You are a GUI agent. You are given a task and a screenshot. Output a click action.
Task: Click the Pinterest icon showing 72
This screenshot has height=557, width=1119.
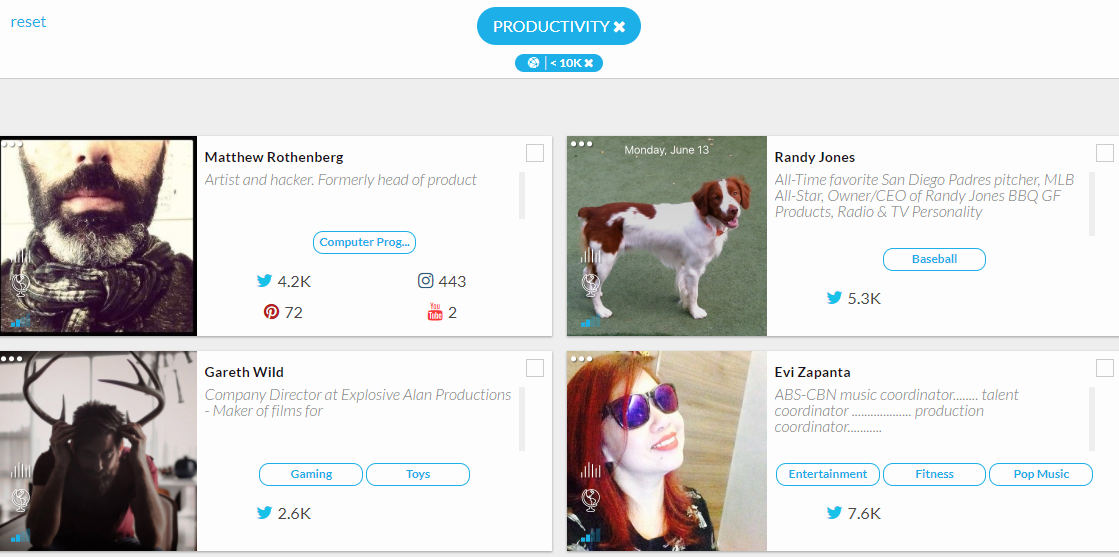pyautogui.click(x=271, y=312)
